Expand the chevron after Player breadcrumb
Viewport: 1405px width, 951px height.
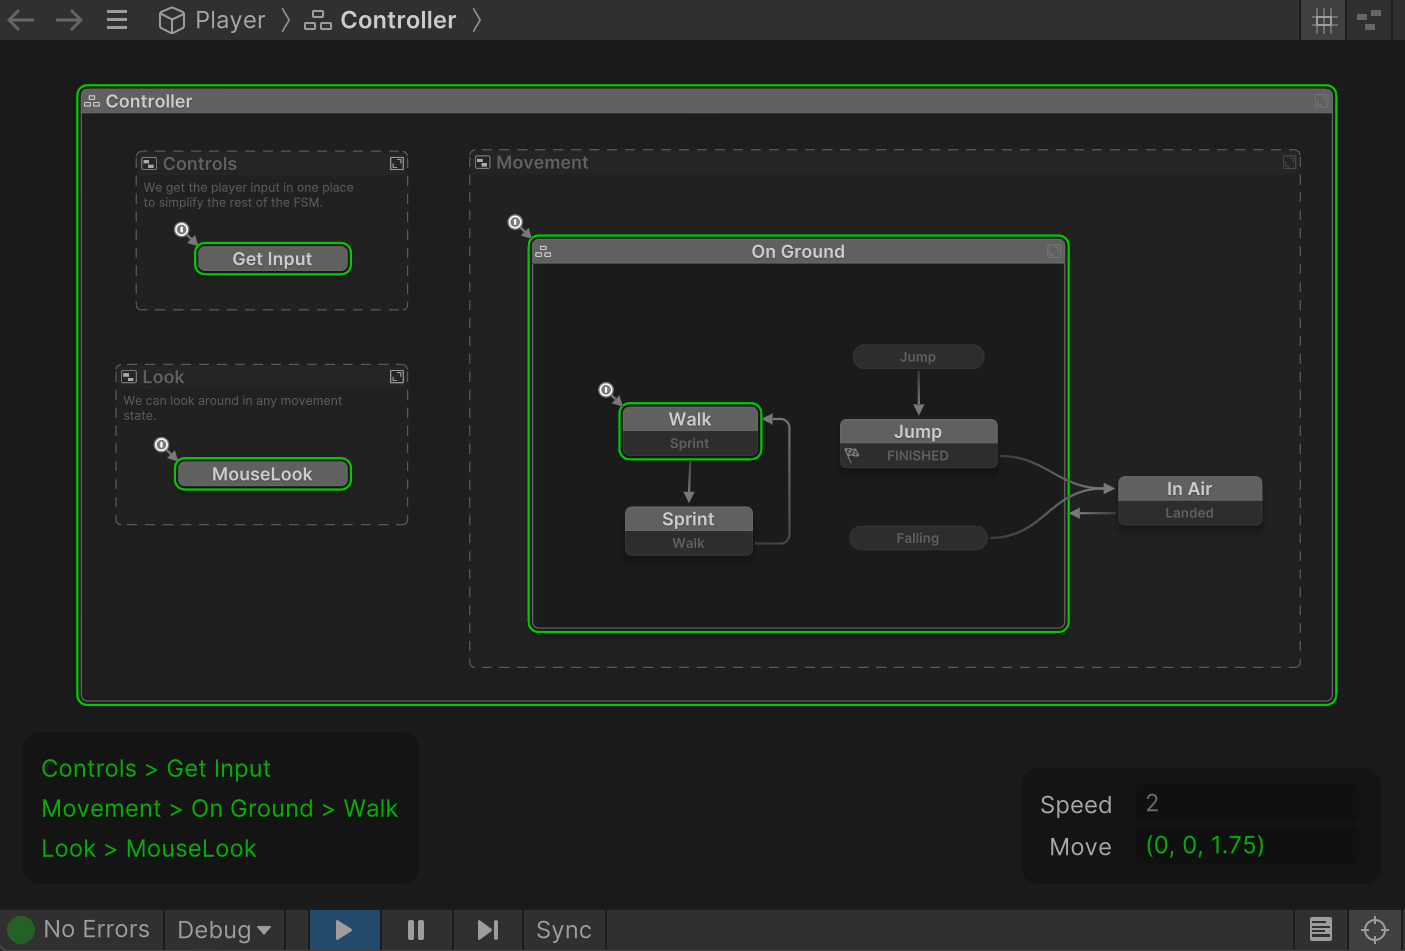point(286,20)
